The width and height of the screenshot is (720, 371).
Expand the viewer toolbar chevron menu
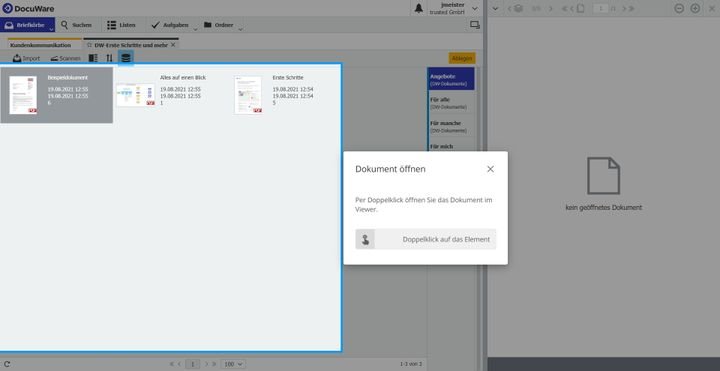495,8
